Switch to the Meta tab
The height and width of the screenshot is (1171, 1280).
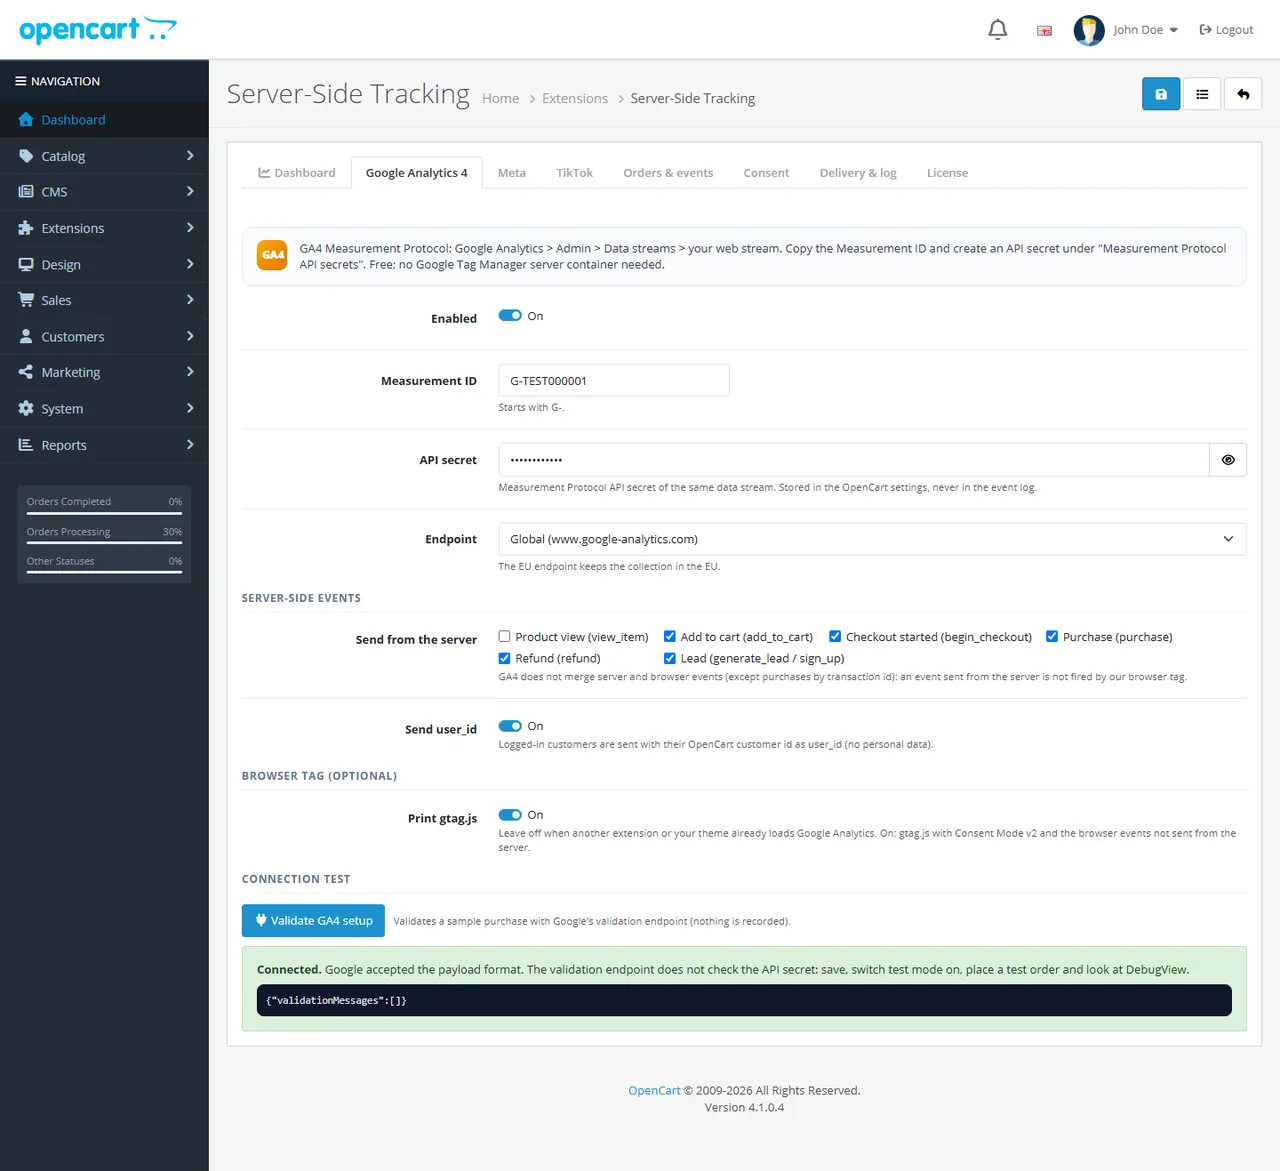[512, 173]
